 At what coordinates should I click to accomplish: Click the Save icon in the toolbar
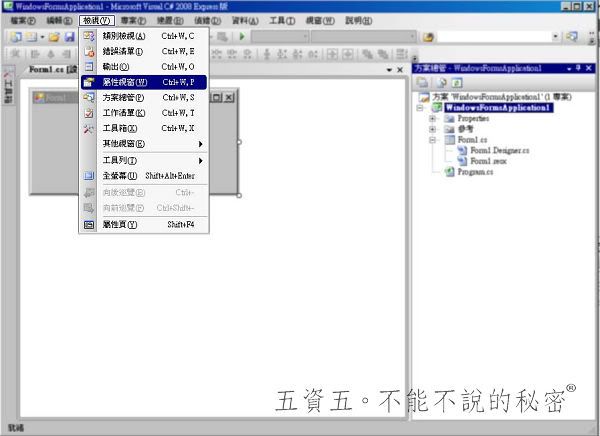(x=69, y=37)
